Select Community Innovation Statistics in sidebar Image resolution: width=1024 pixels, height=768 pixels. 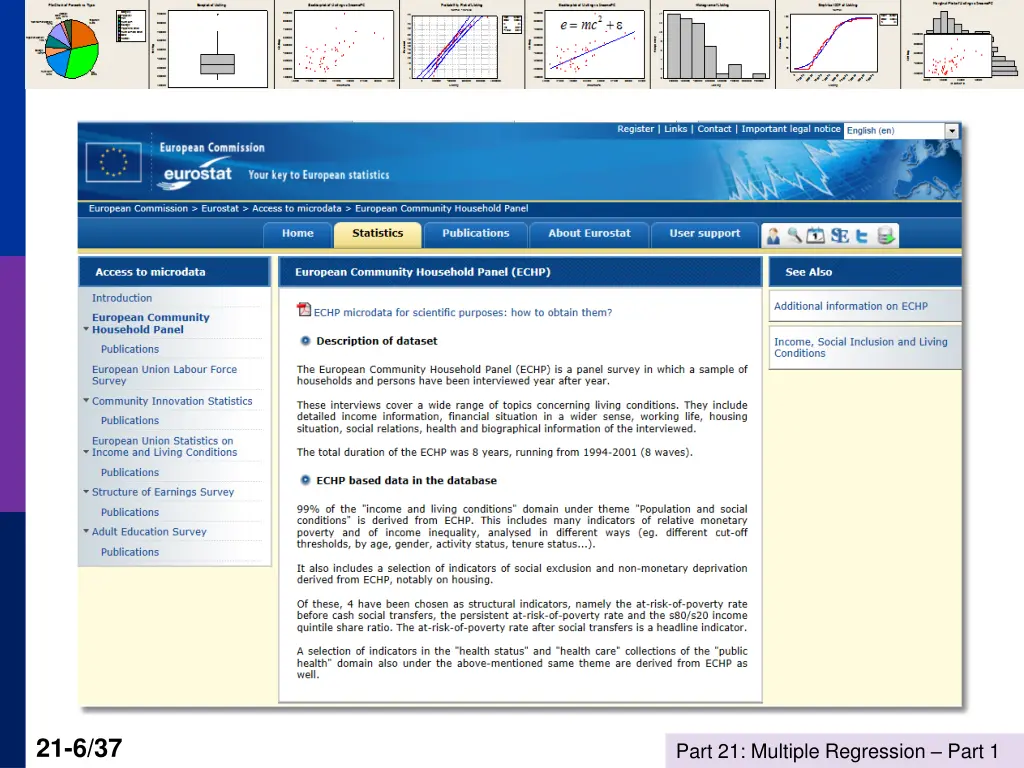tap(172, 401)
